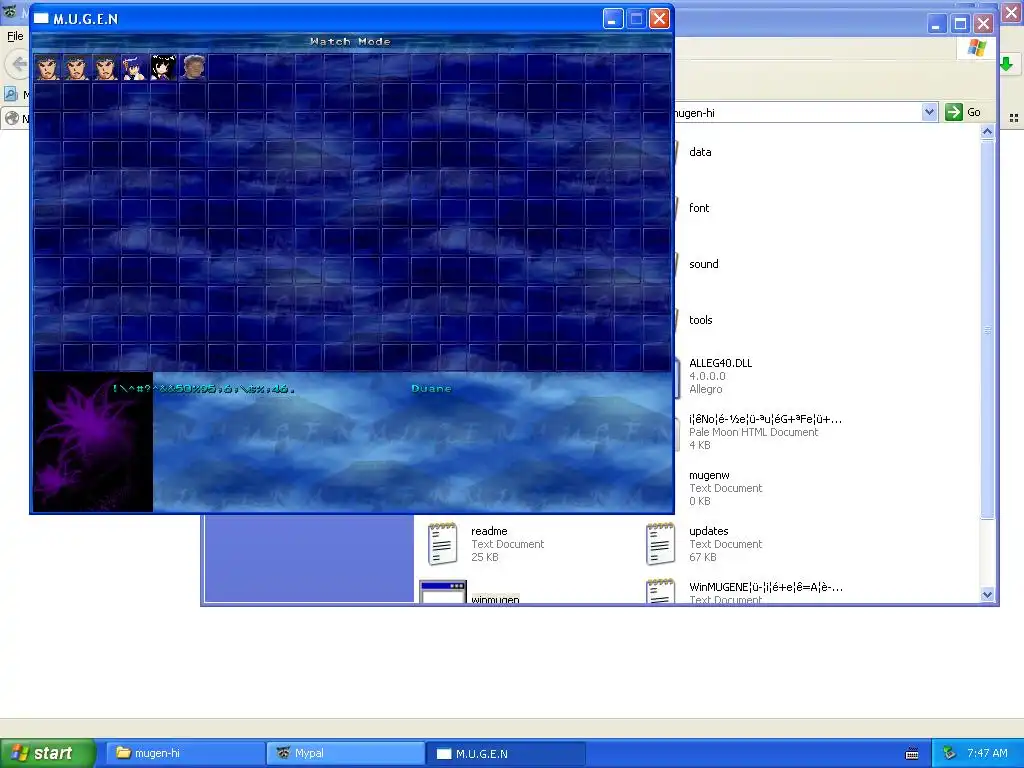
Task: Select the leftmost Kung Fu Man portrait
Action: click(47, 67)
